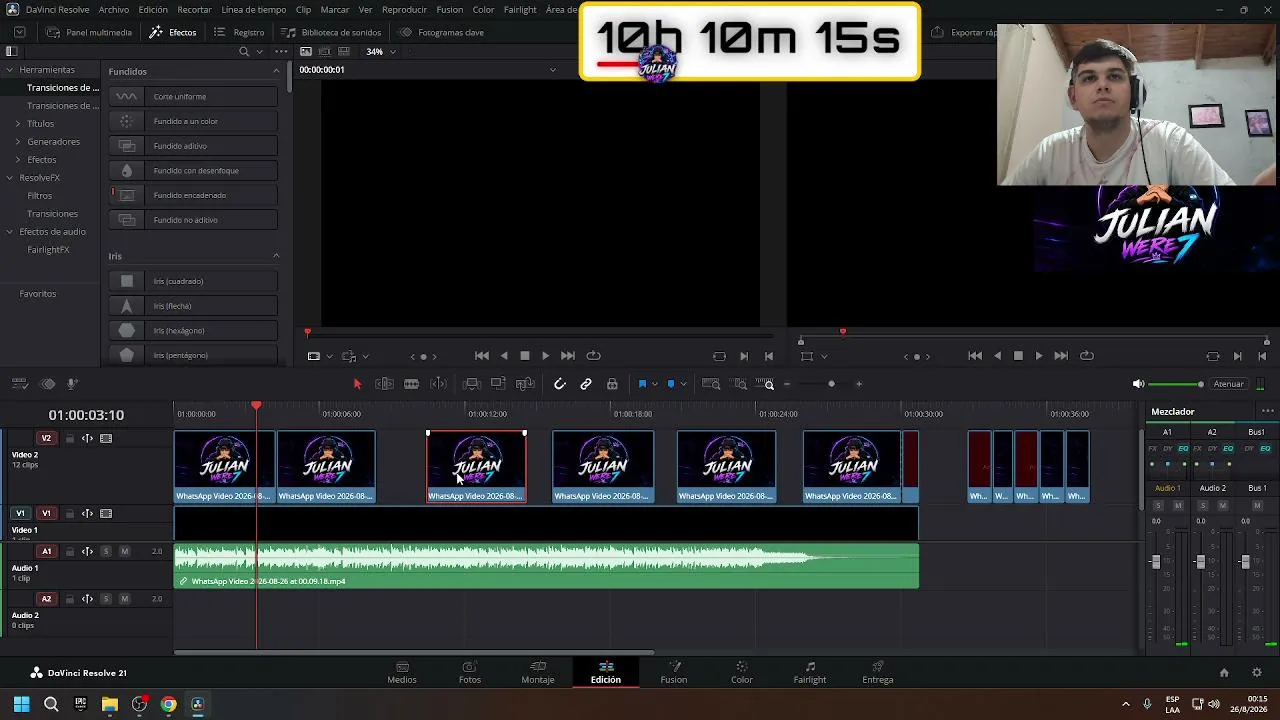Collapse the Iris effects group
The image size is (1280, 720).
click(x=276, y=256)
